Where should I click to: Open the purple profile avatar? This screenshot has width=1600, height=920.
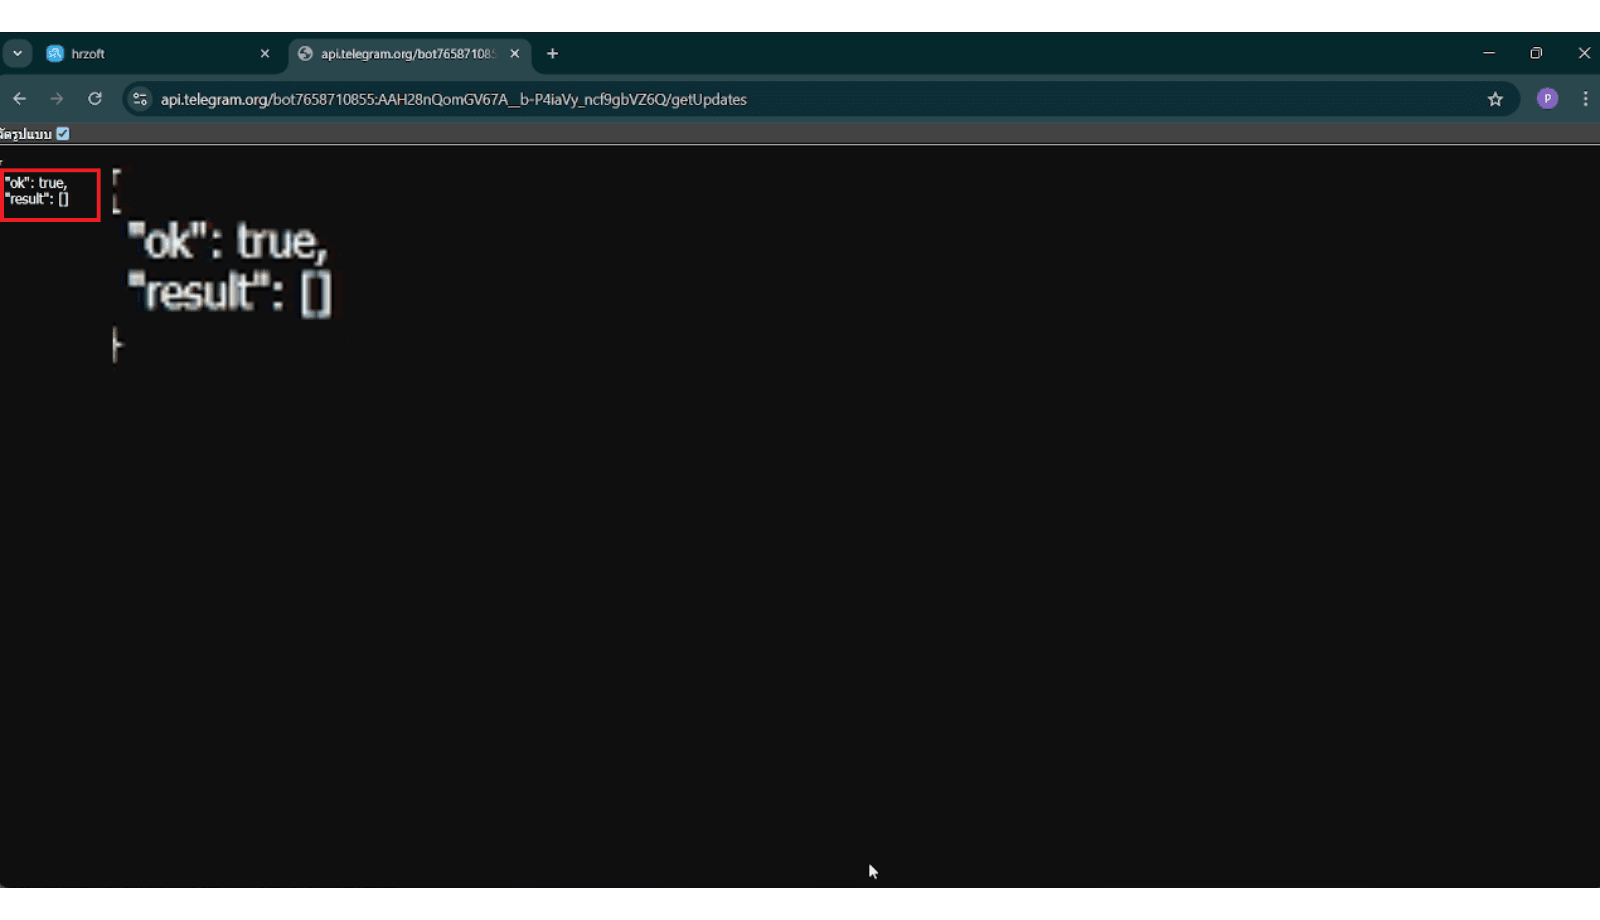point(1547,99)
